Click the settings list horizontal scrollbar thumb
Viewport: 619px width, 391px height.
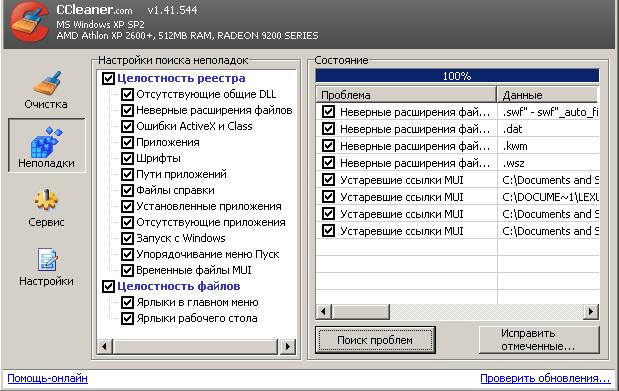[195, 346]
